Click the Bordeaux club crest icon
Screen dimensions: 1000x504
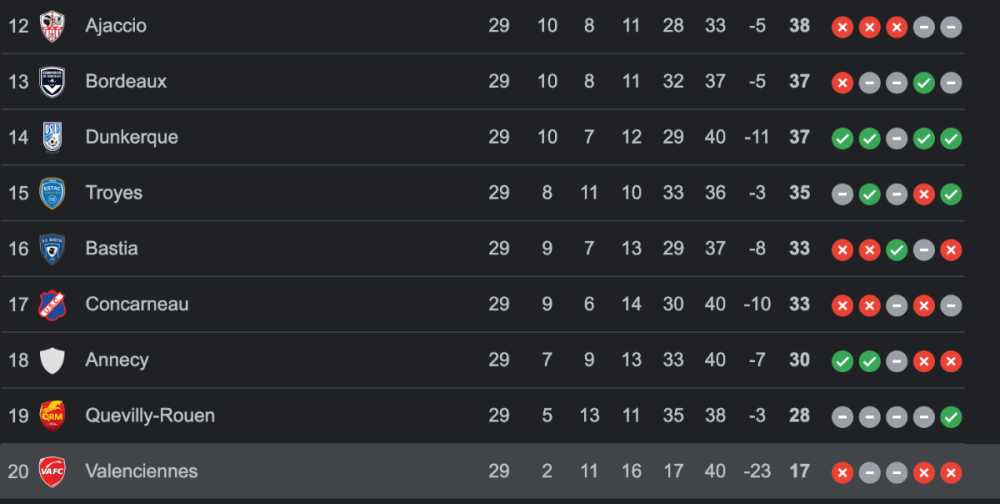coord(52,82)
